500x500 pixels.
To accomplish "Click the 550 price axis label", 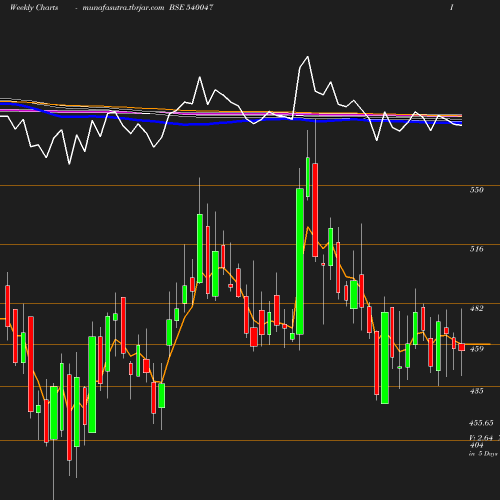I will 476,190.
